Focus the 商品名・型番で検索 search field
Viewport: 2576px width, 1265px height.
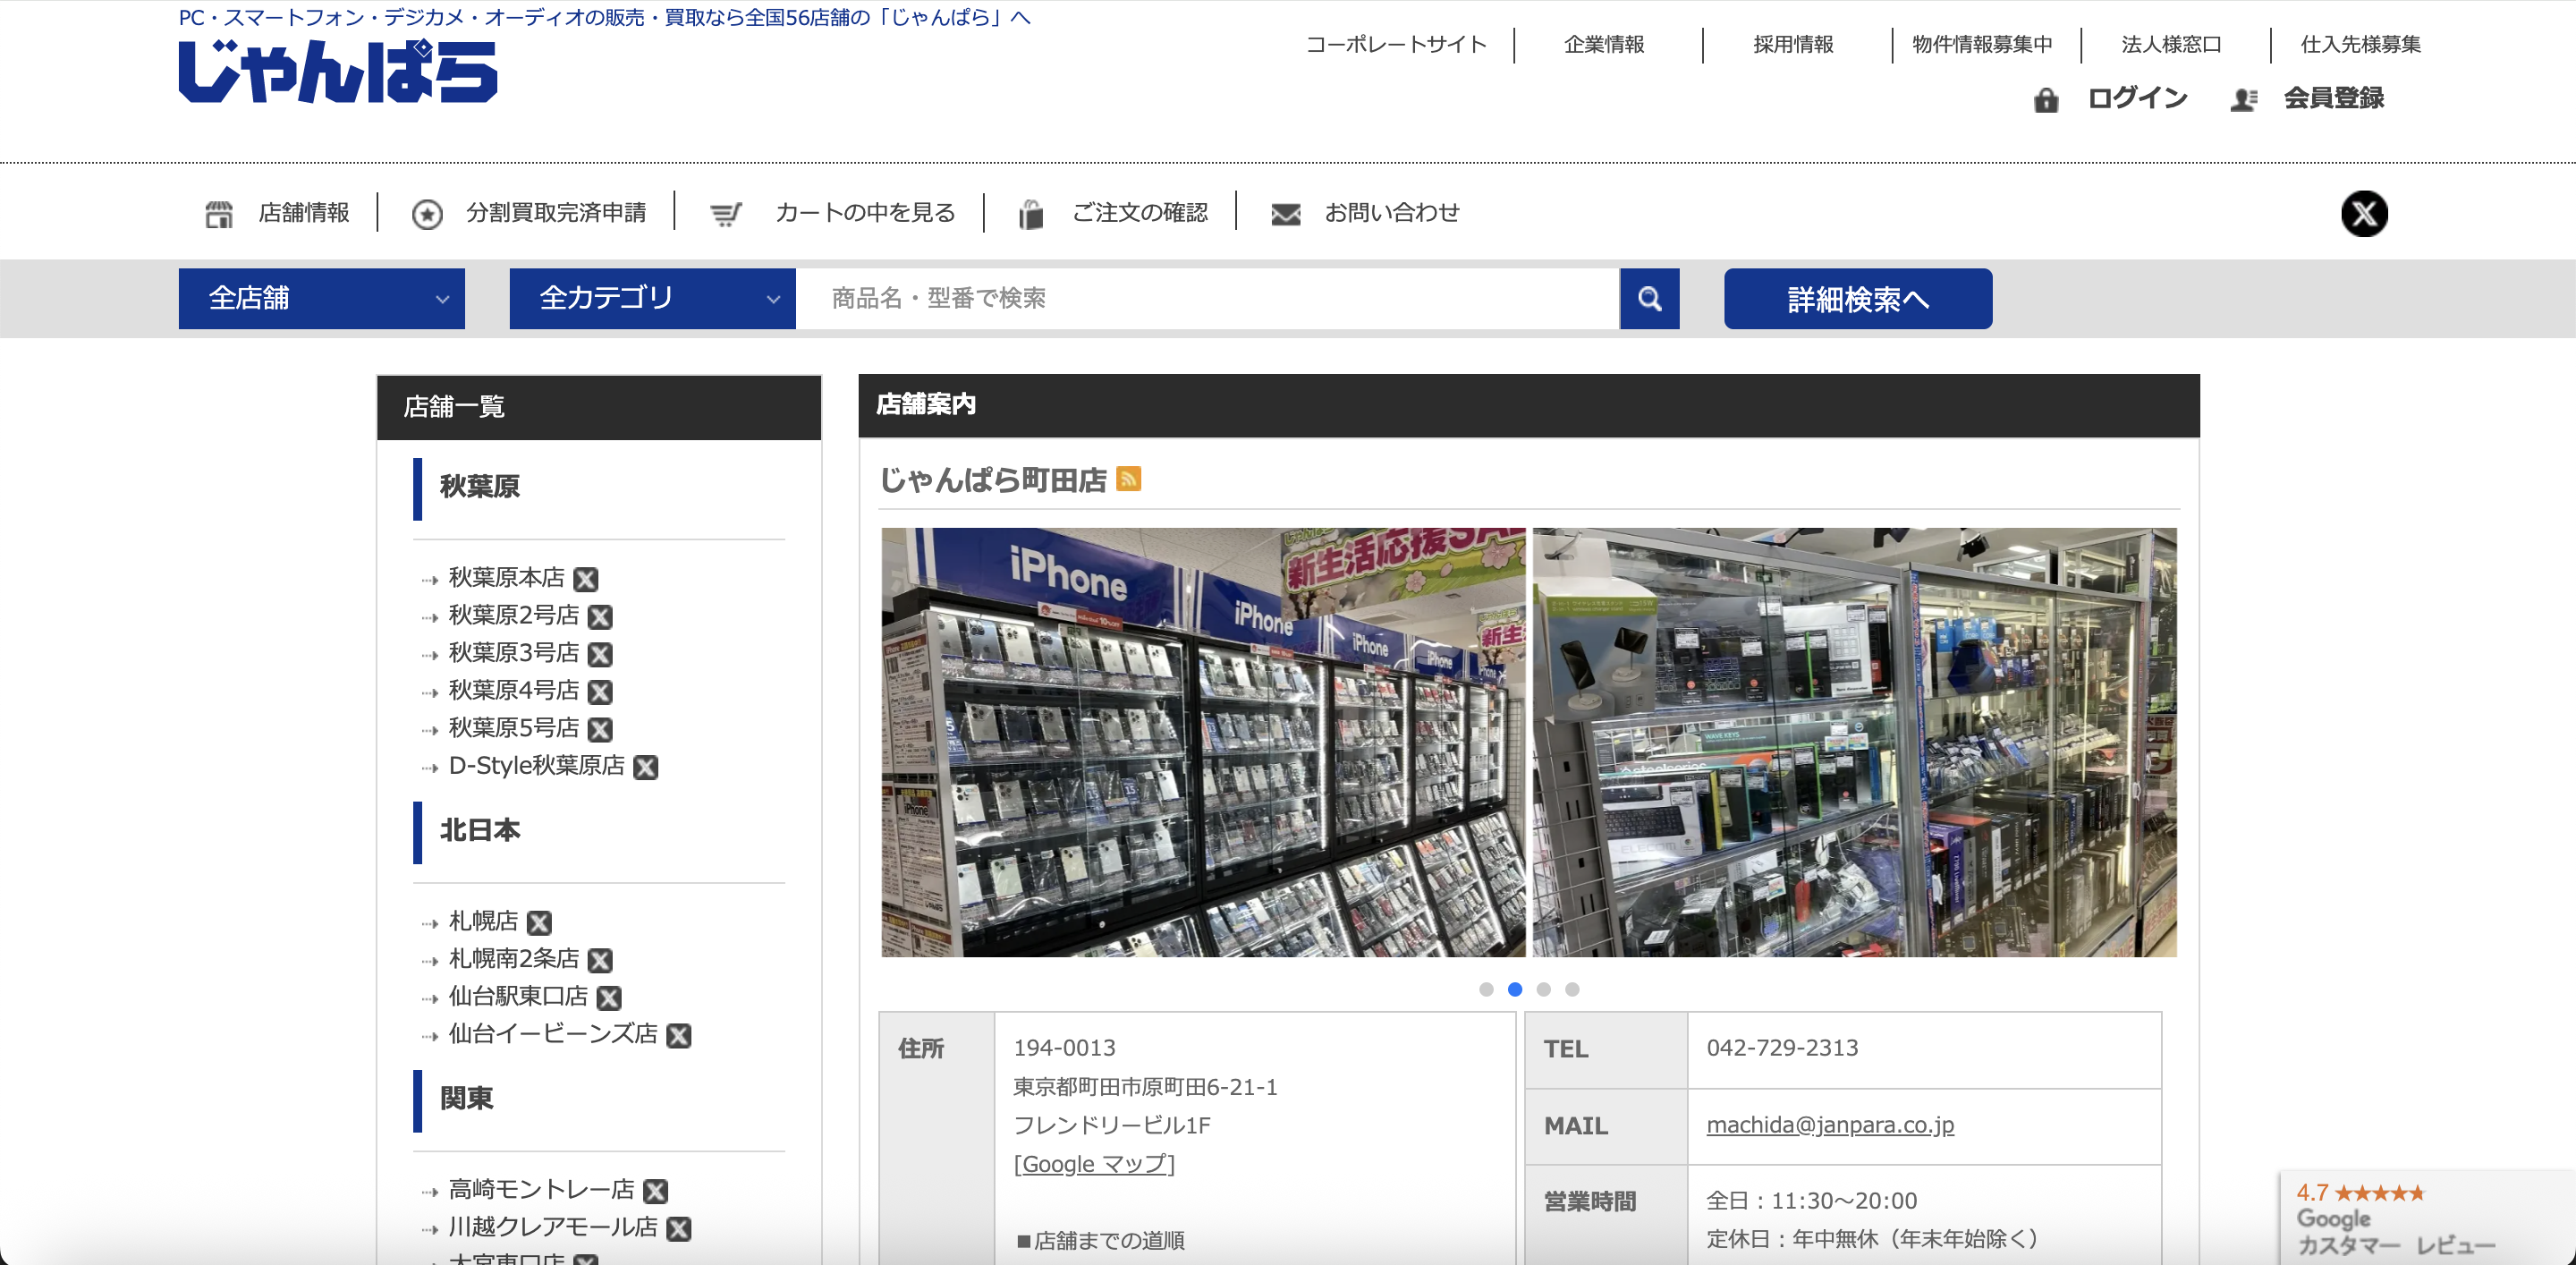click(x=1207, y=298)
